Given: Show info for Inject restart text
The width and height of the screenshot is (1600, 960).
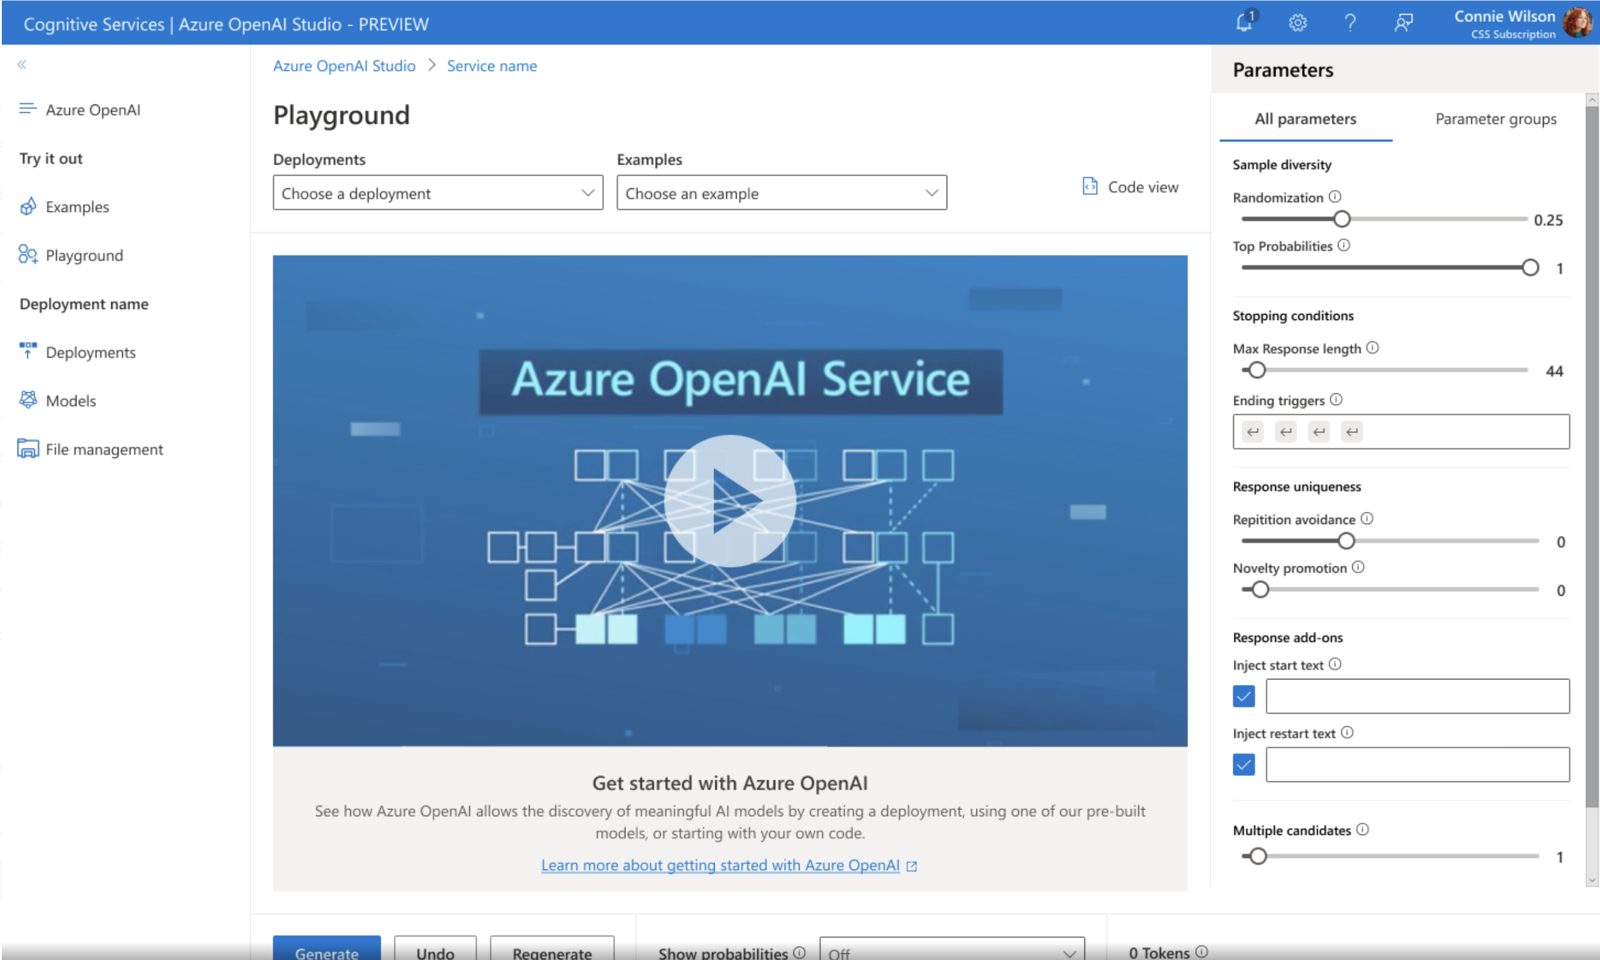Looking at the screenshot, I should (x=1347, y=732).
